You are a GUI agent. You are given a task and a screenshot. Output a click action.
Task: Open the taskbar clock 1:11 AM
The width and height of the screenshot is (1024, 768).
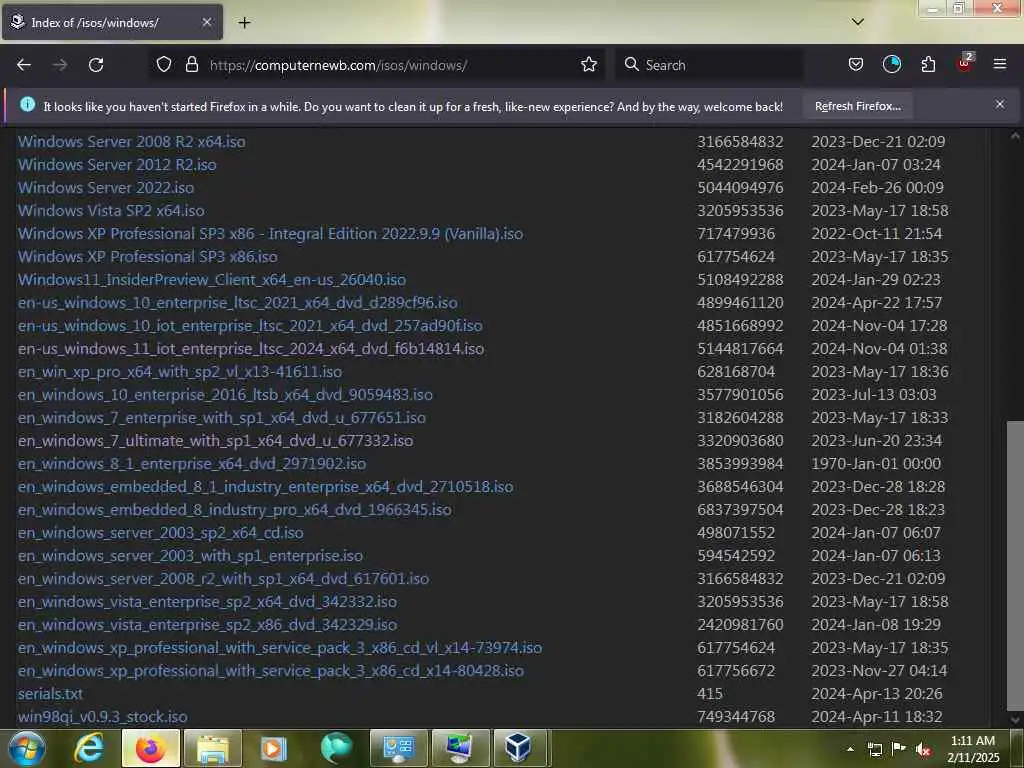(x=972, y=748)
